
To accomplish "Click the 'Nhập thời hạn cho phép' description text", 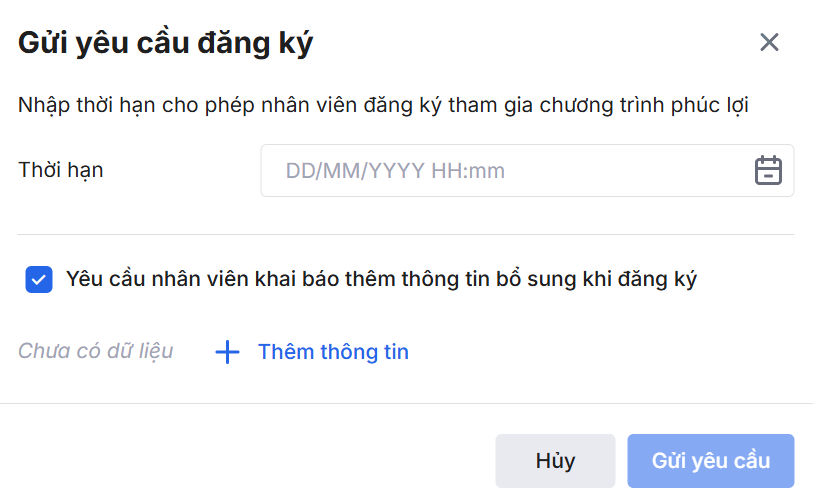I will [x=384, y=104].
